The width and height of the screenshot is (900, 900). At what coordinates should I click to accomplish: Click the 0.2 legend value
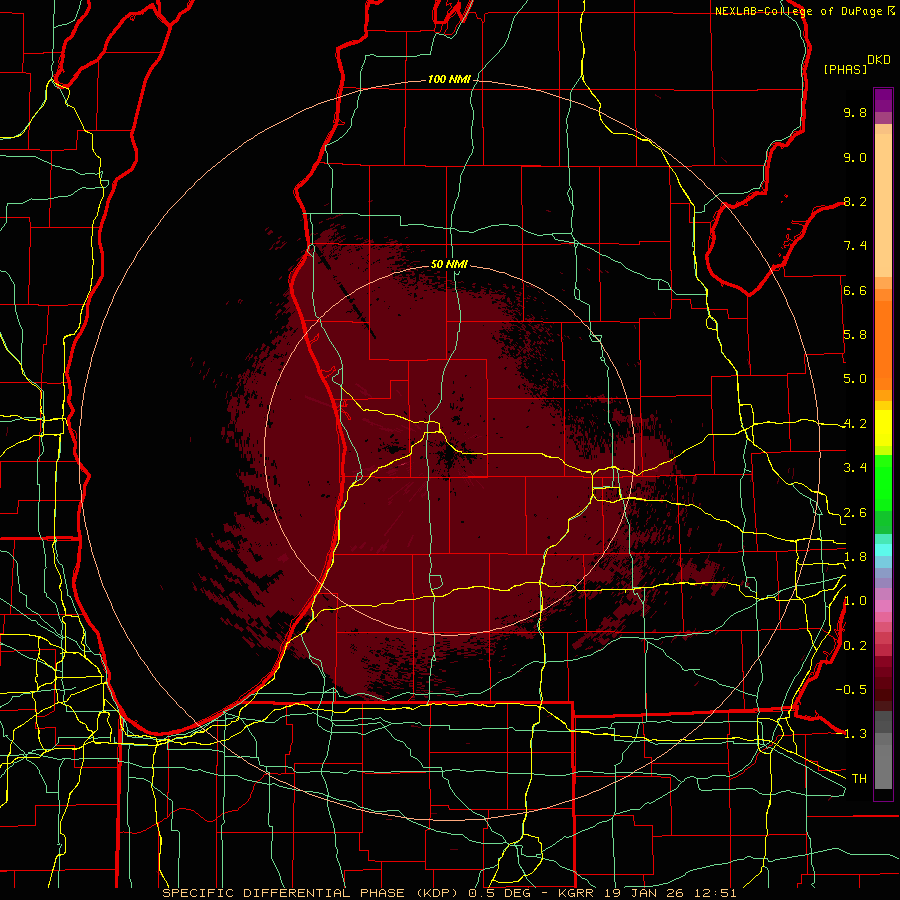click(x=855, y=646)
